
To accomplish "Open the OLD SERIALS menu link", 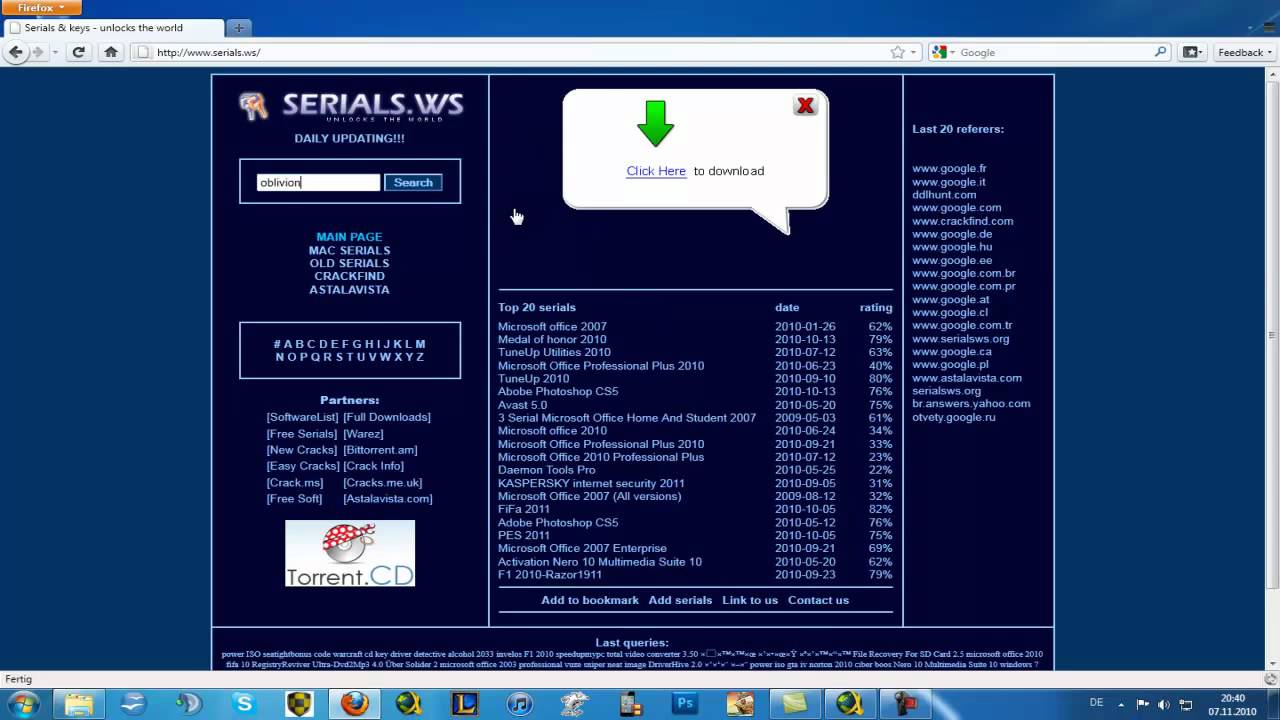I will (349, 263).
